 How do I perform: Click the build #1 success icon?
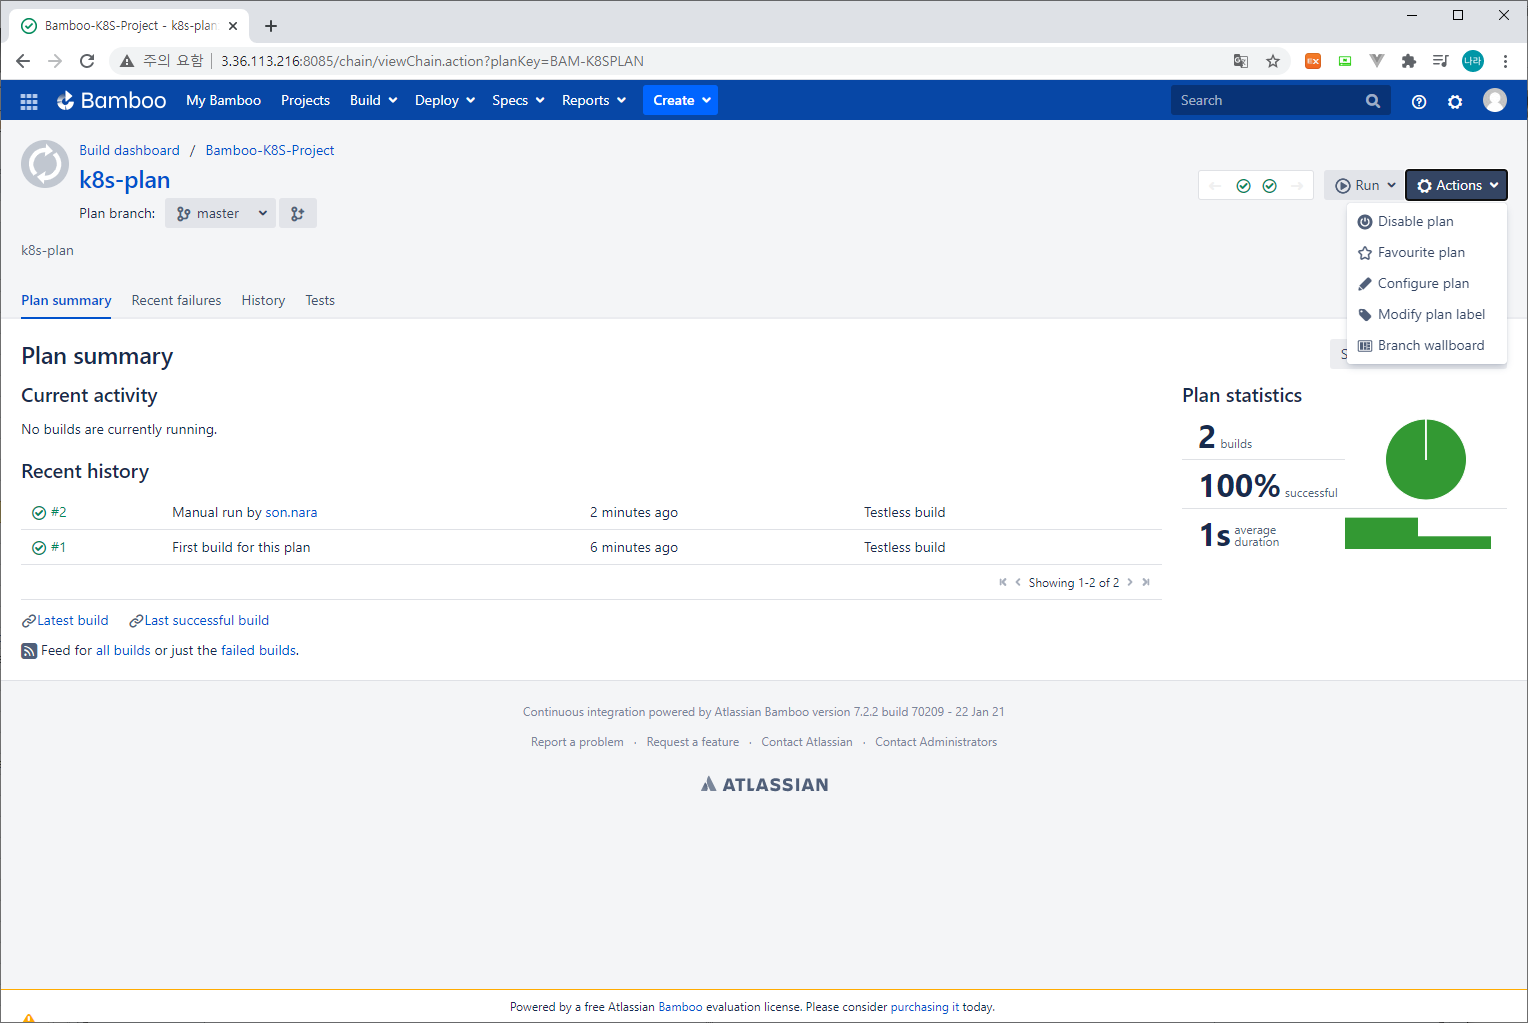[39, 548]
